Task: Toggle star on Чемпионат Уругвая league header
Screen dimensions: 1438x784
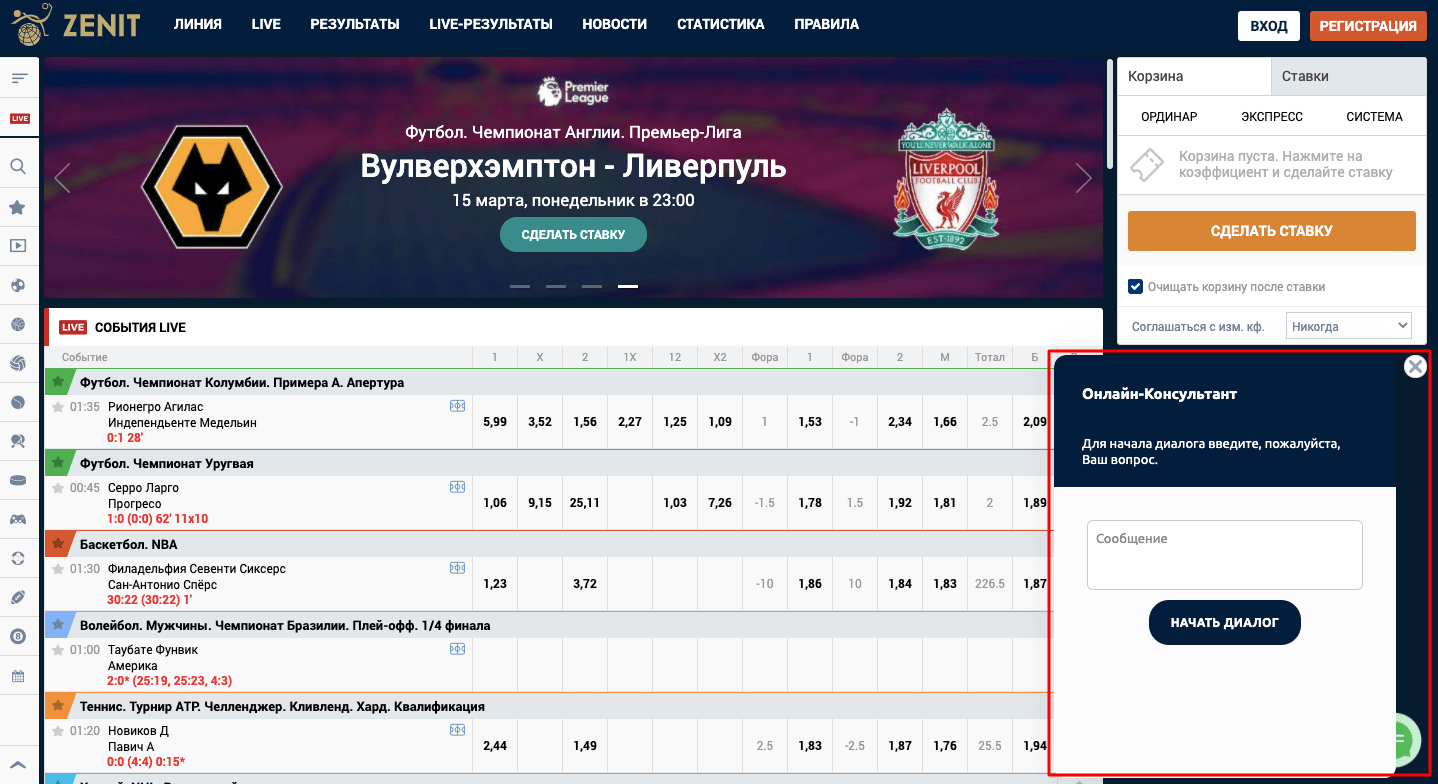Action: (x=58, y=463)
